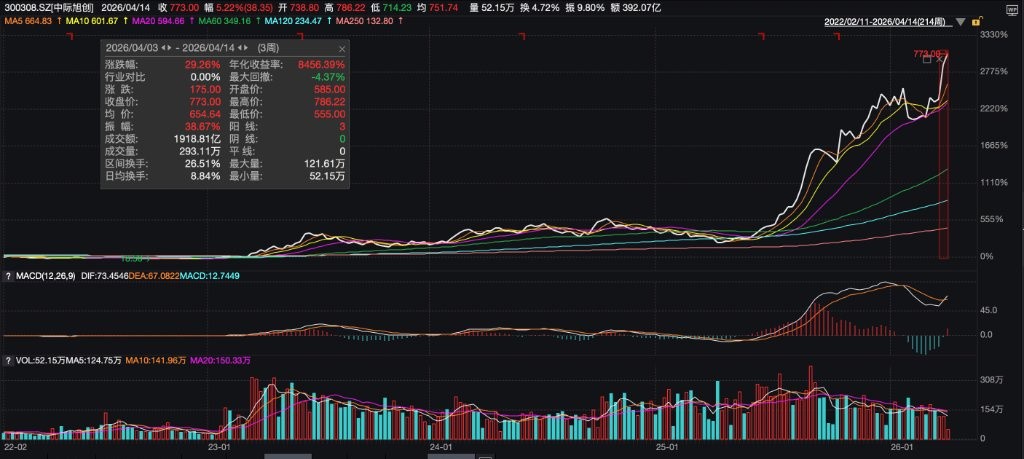This screenshot has height=459, width=1024.
Task: Select the MA60 349.16 indicator label
Action: pos(225,21)
